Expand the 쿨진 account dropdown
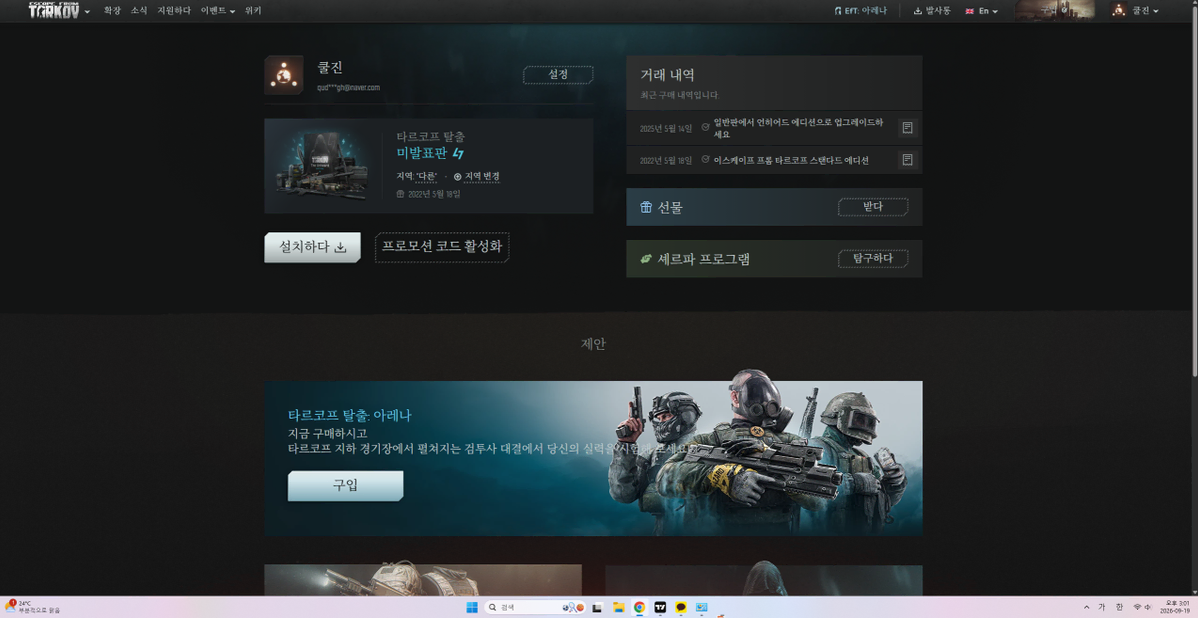Image resolution: width=1198 pixels, height=618 pixels. 1145,11
